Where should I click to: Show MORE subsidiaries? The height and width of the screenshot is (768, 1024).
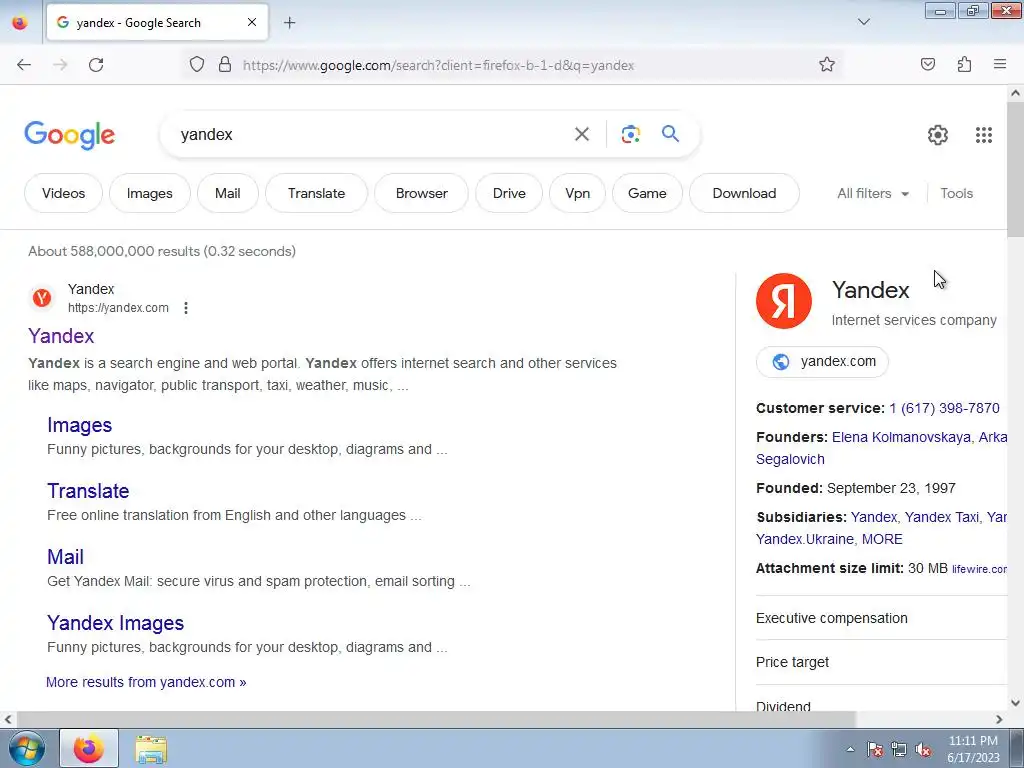[x=882, y=539]
